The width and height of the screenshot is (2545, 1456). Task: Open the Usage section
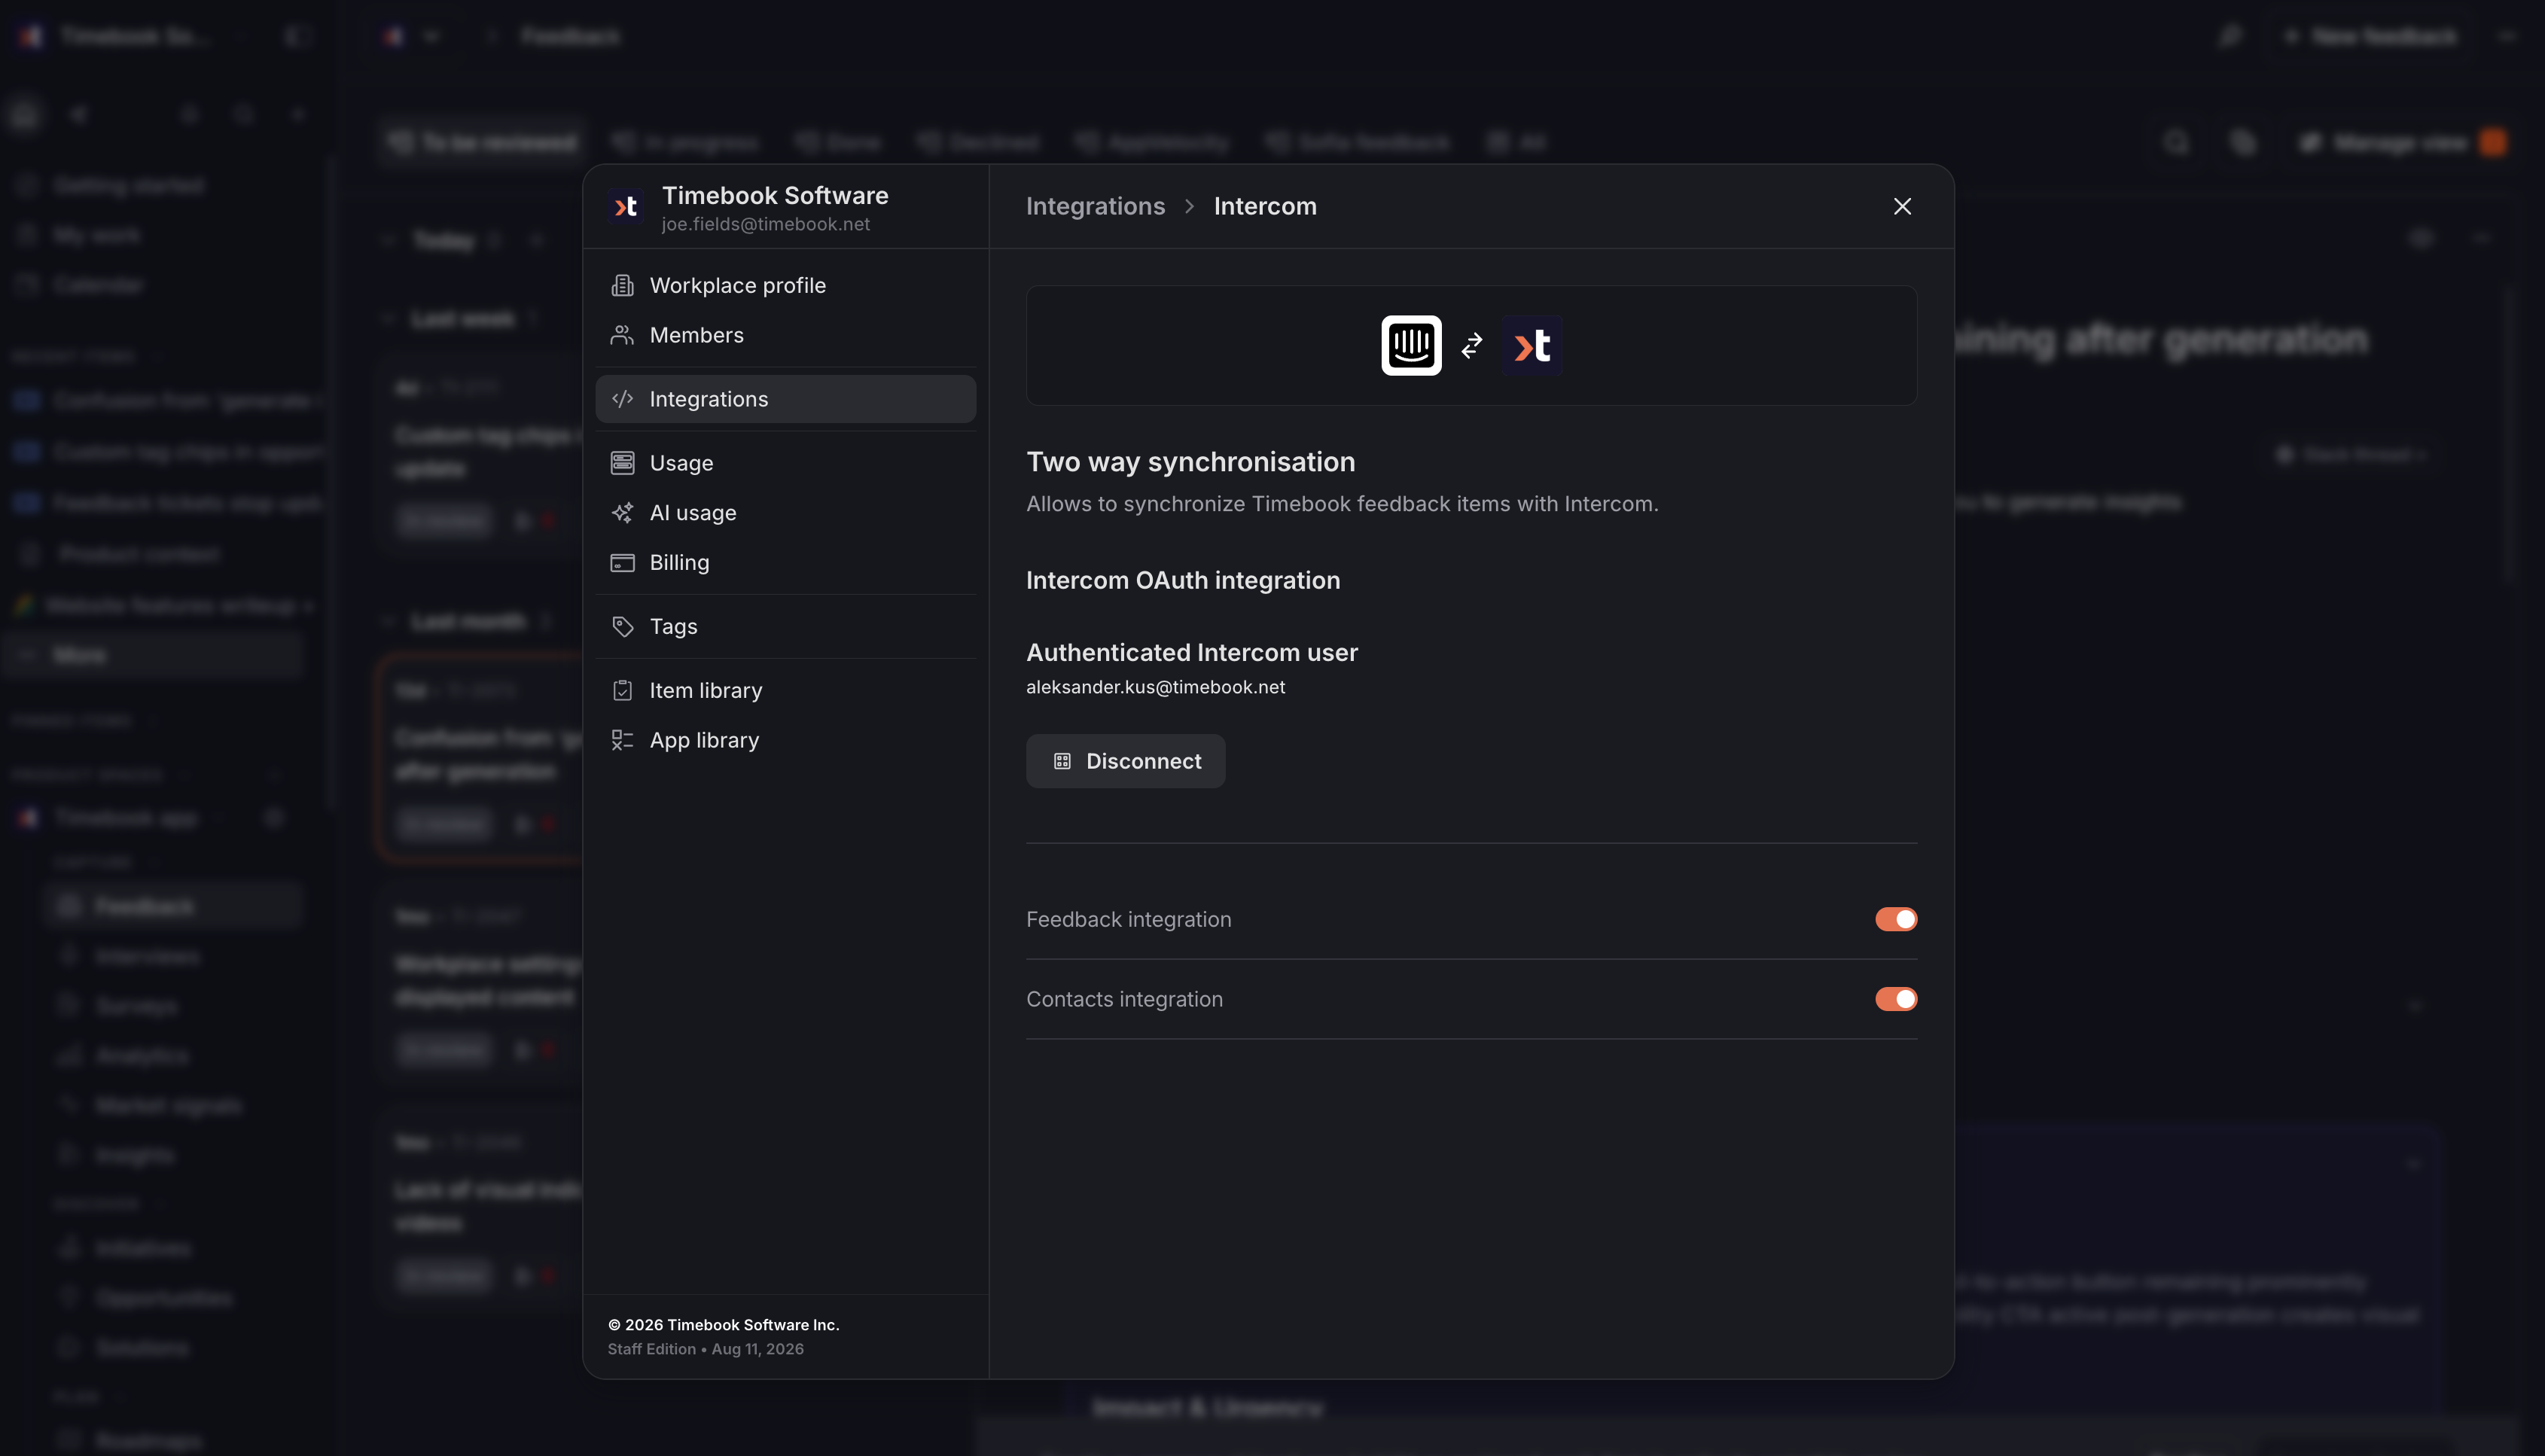point(785,463)
